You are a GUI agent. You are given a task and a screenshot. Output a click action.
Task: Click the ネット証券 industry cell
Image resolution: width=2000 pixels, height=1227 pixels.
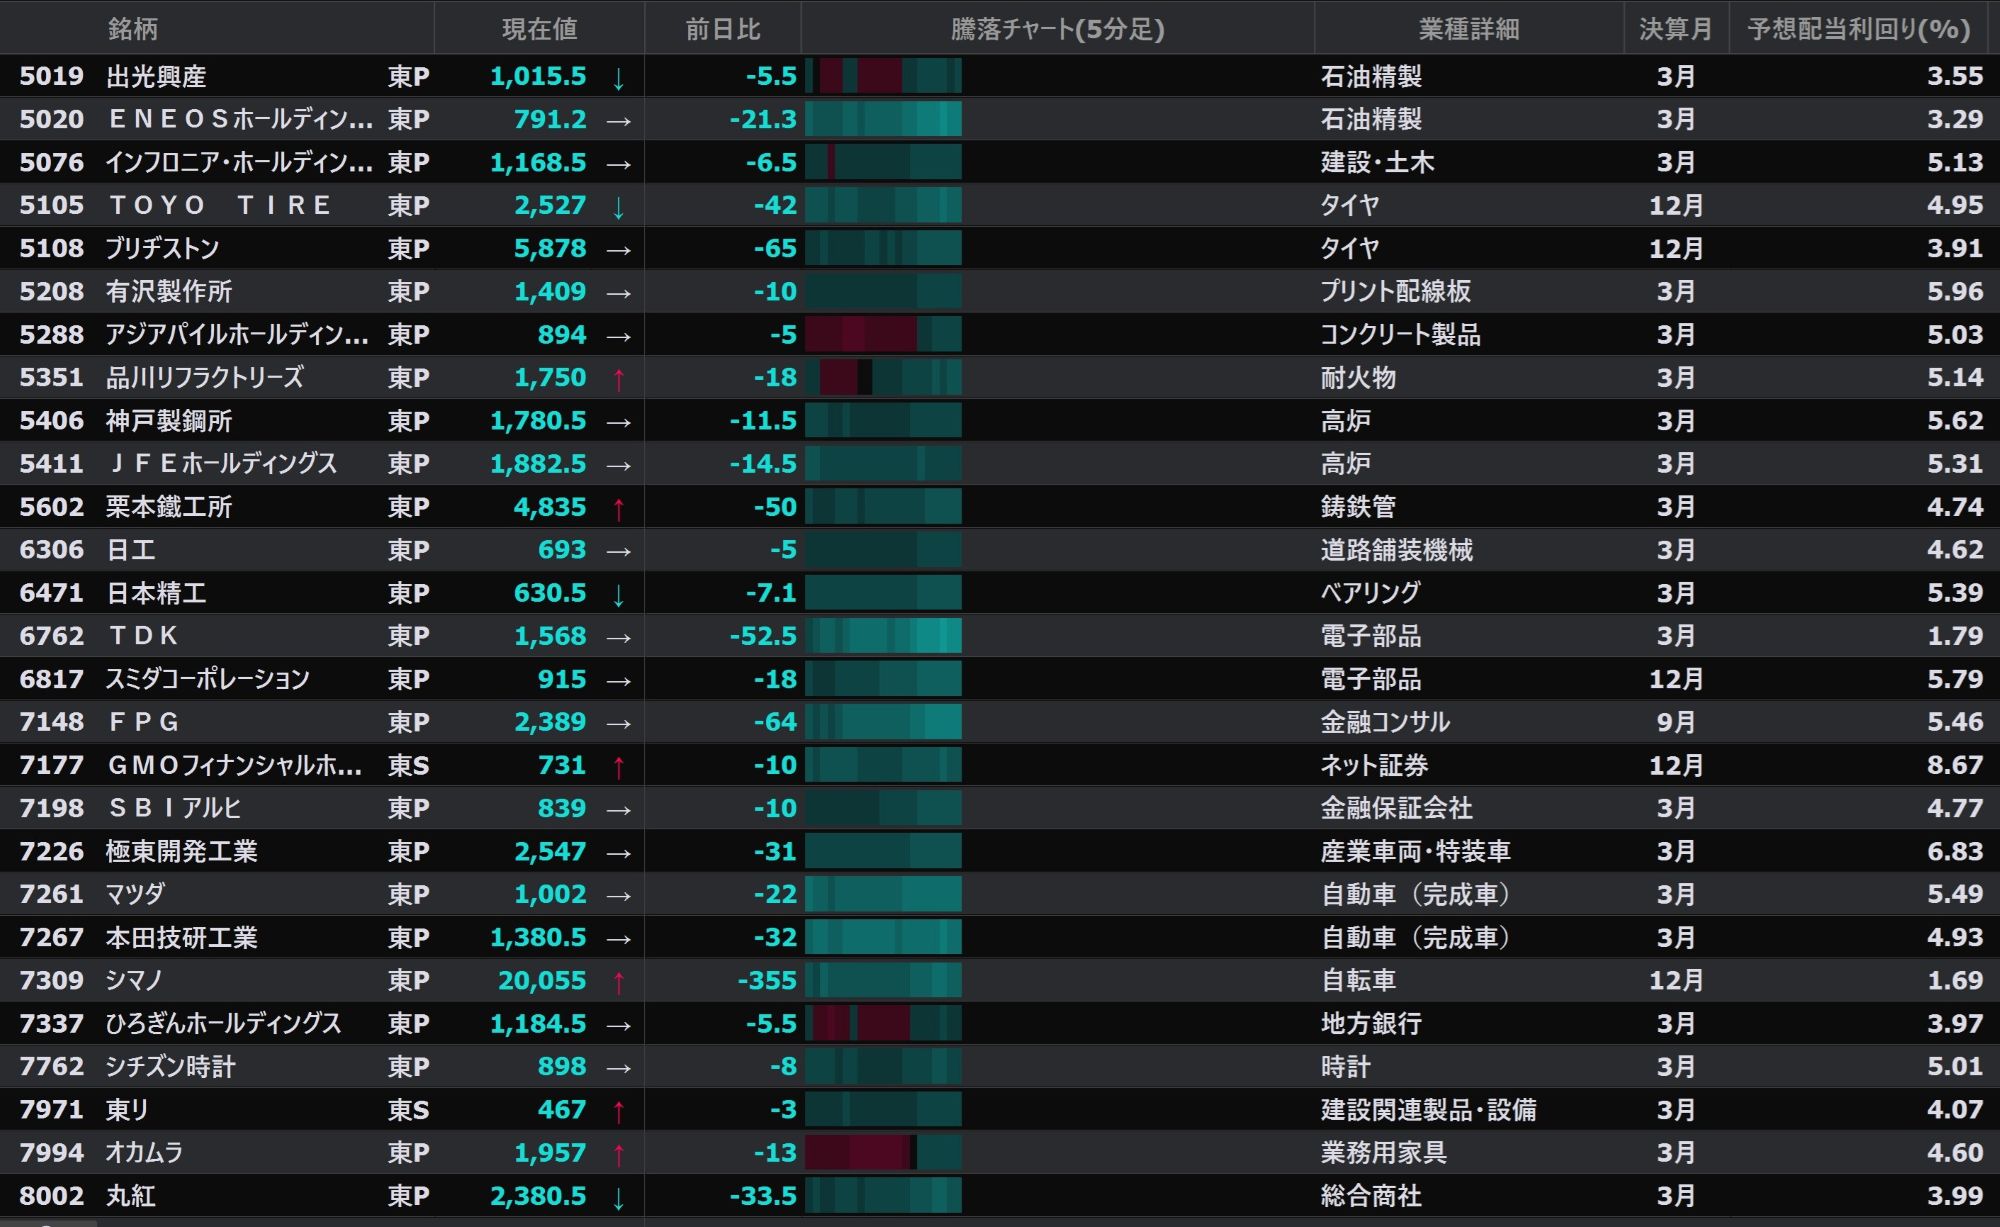(x=1374, y=765)
